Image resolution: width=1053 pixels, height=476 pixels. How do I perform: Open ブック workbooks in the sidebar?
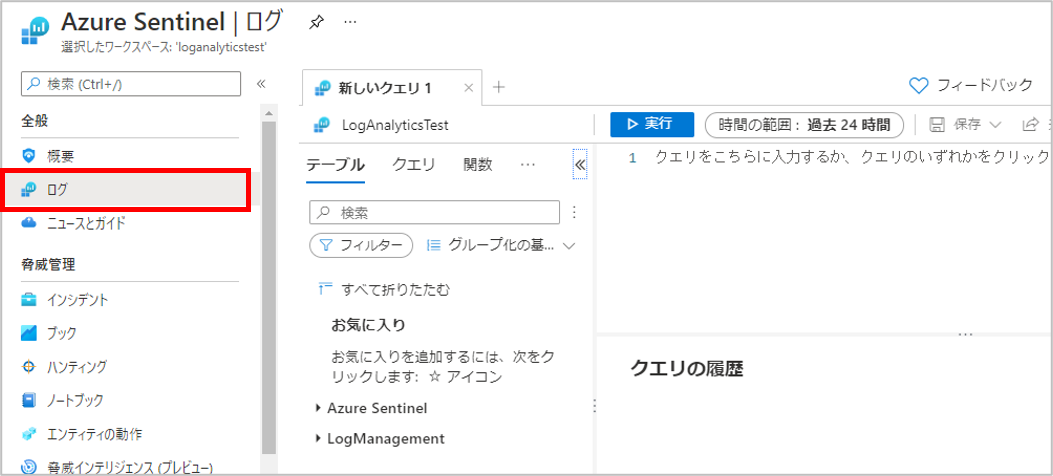(61, 333)
